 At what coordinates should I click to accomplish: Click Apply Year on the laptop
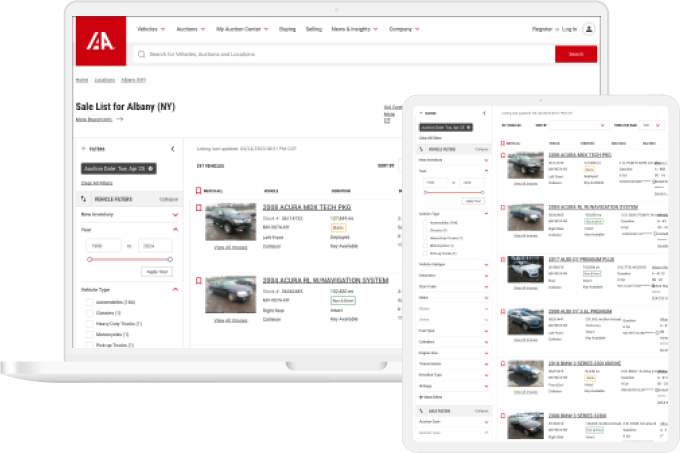[157, 272]
